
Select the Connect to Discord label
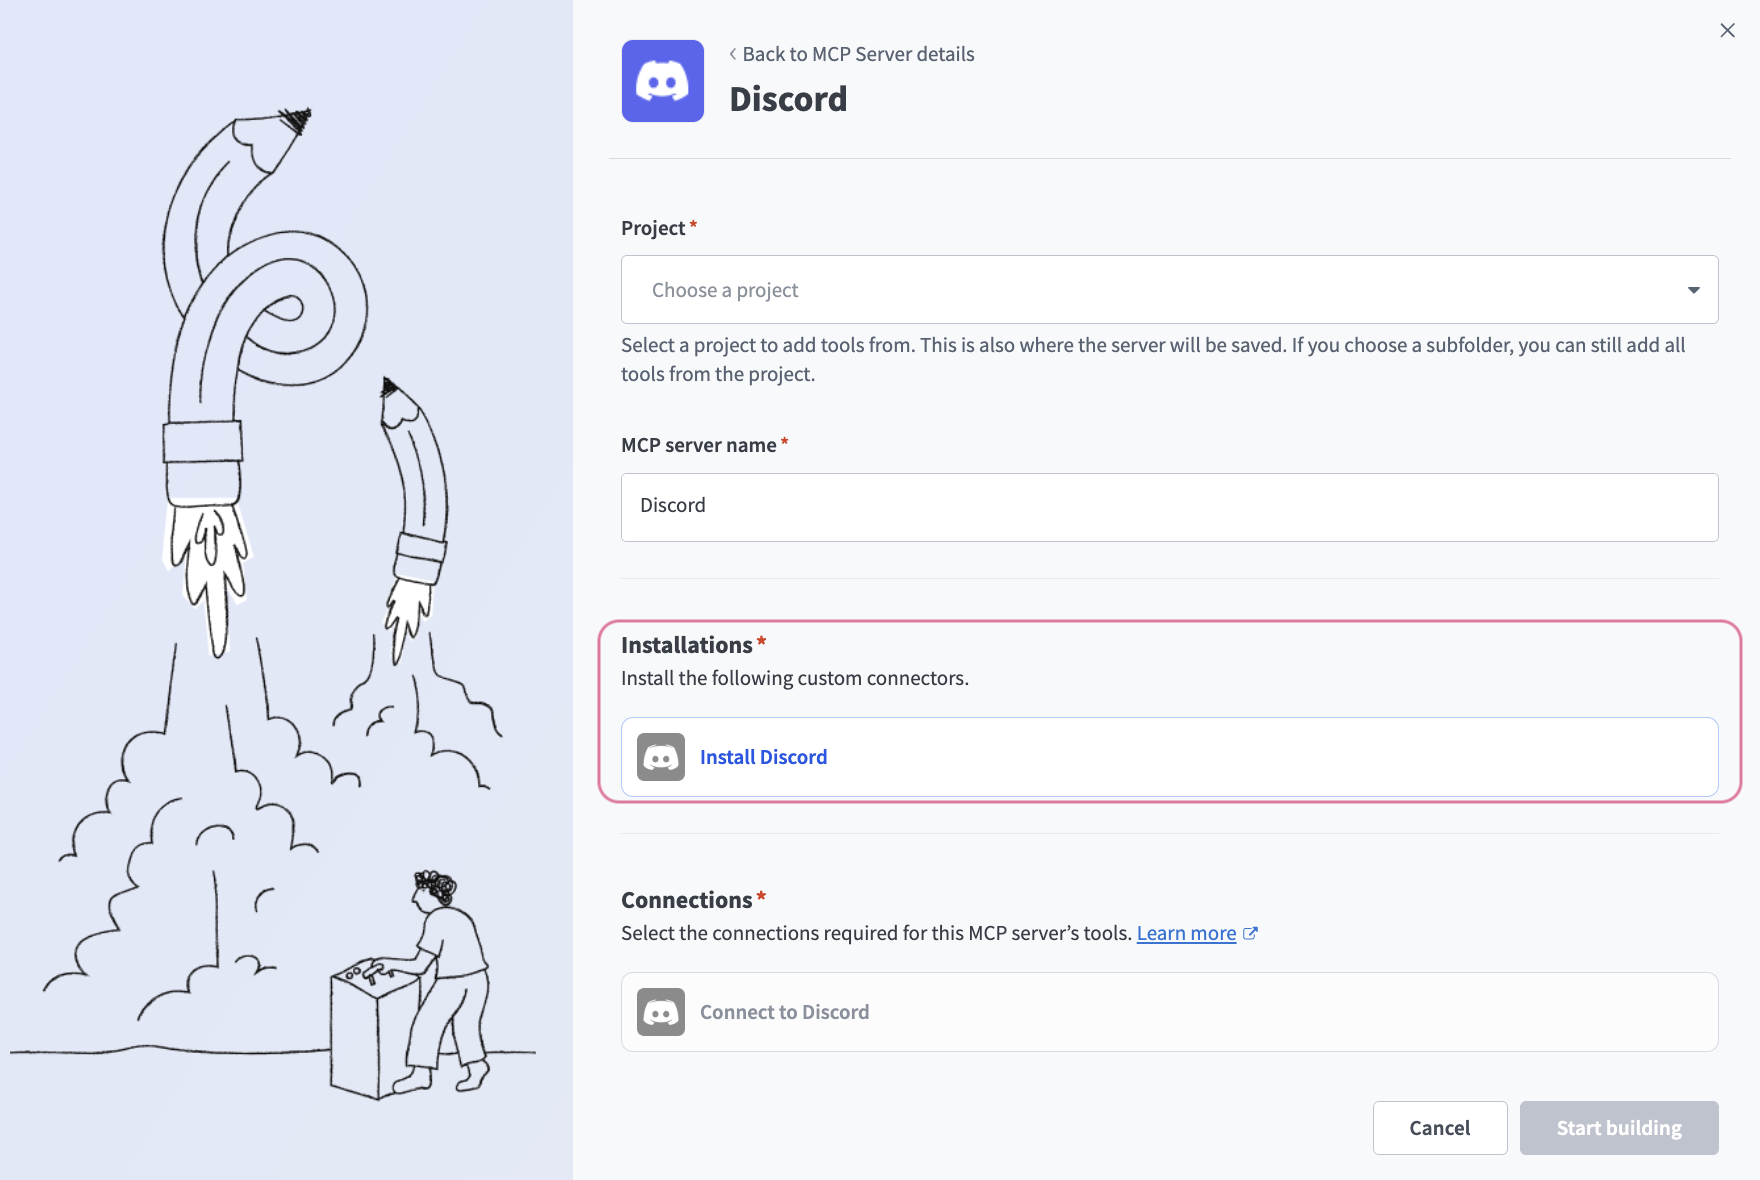(784, 1012)
